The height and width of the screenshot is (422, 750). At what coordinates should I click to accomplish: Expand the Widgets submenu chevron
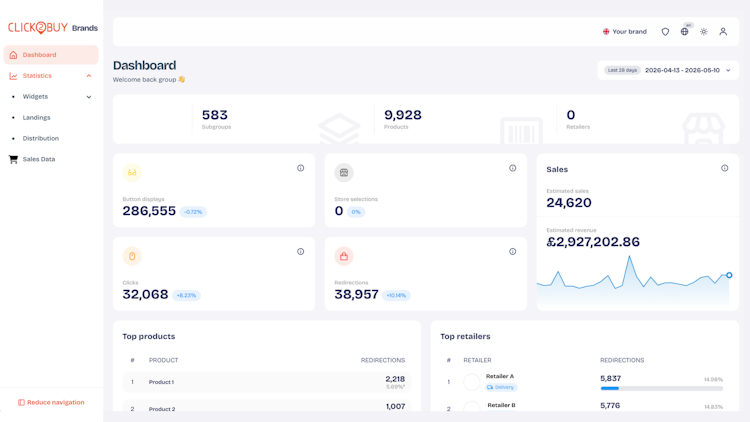click(88, 97)
